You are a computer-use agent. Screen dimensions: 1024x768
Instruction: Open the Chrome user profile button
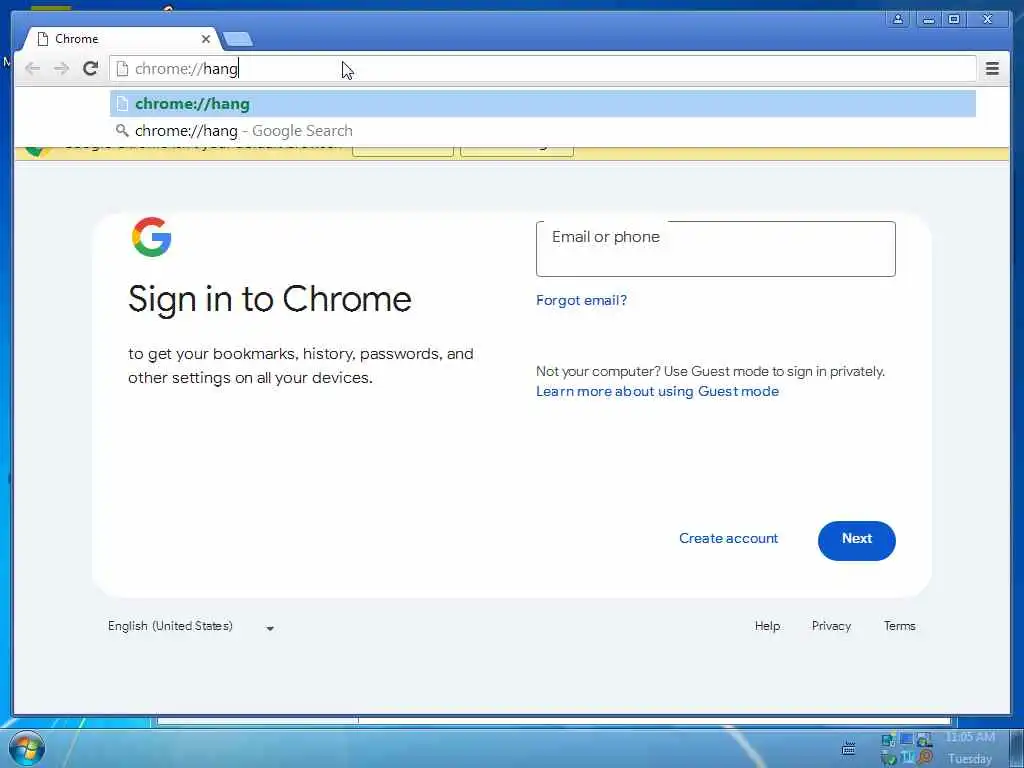pos(898,19)
